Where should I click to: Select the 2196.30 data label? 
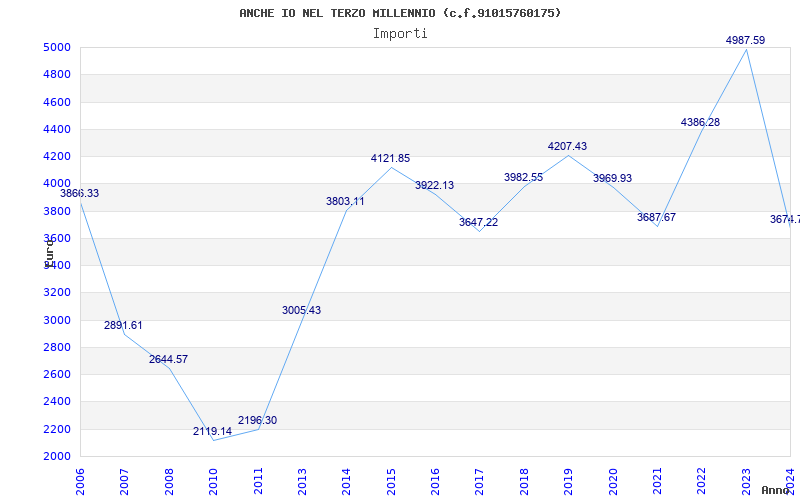[257, 420]
